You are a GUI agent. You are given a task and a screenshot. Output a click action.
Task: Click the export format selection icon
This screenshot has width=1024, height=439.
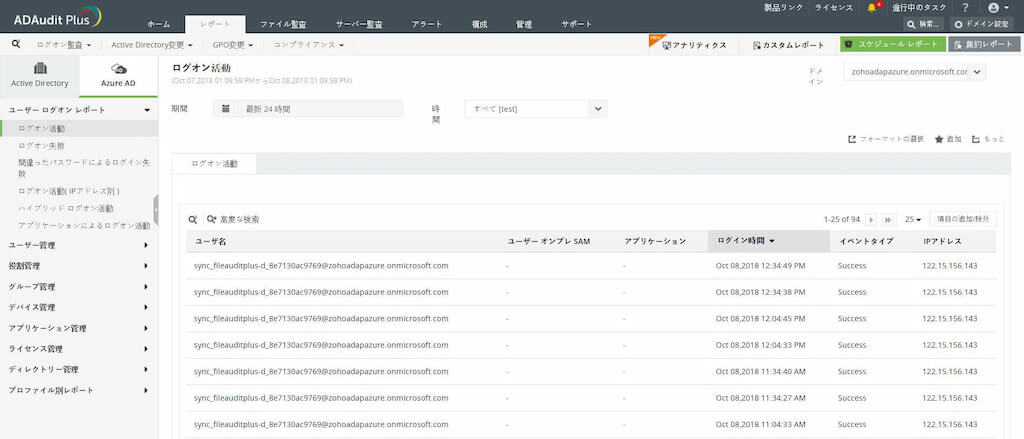point(852,139)
